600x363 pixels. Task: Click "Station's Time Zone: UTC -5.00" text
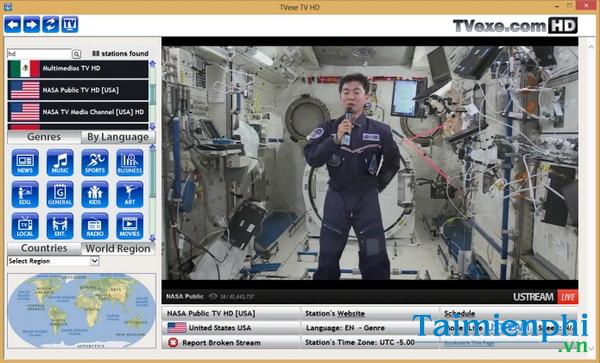(x=360, y=342)
